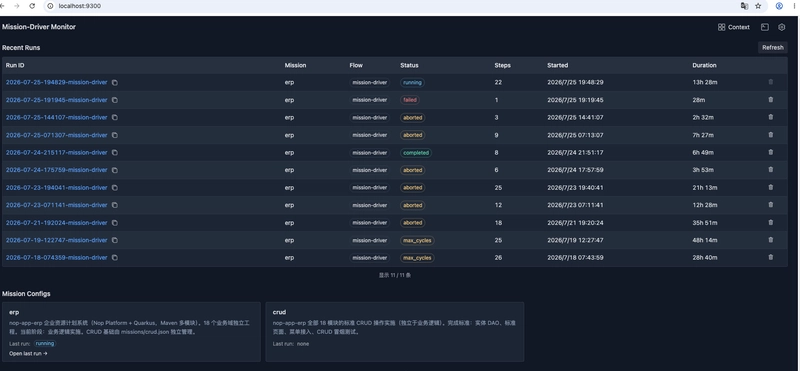
Task: Open run 2026-07-24-215117-mission-driver
Action: point(57,153)
